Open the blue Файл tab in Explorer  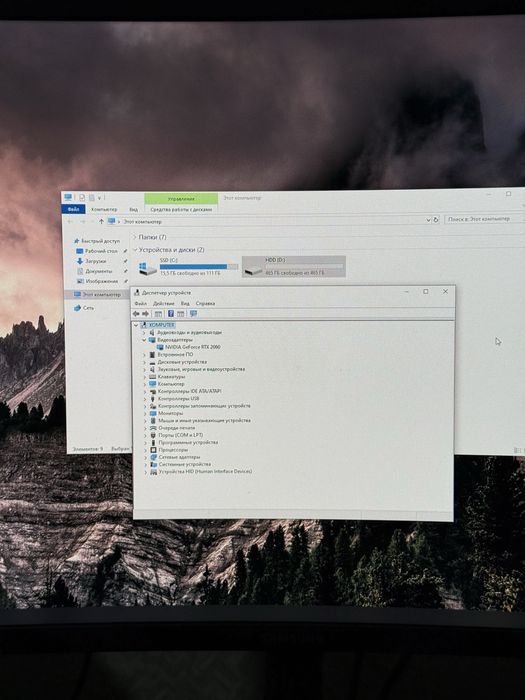74,209
